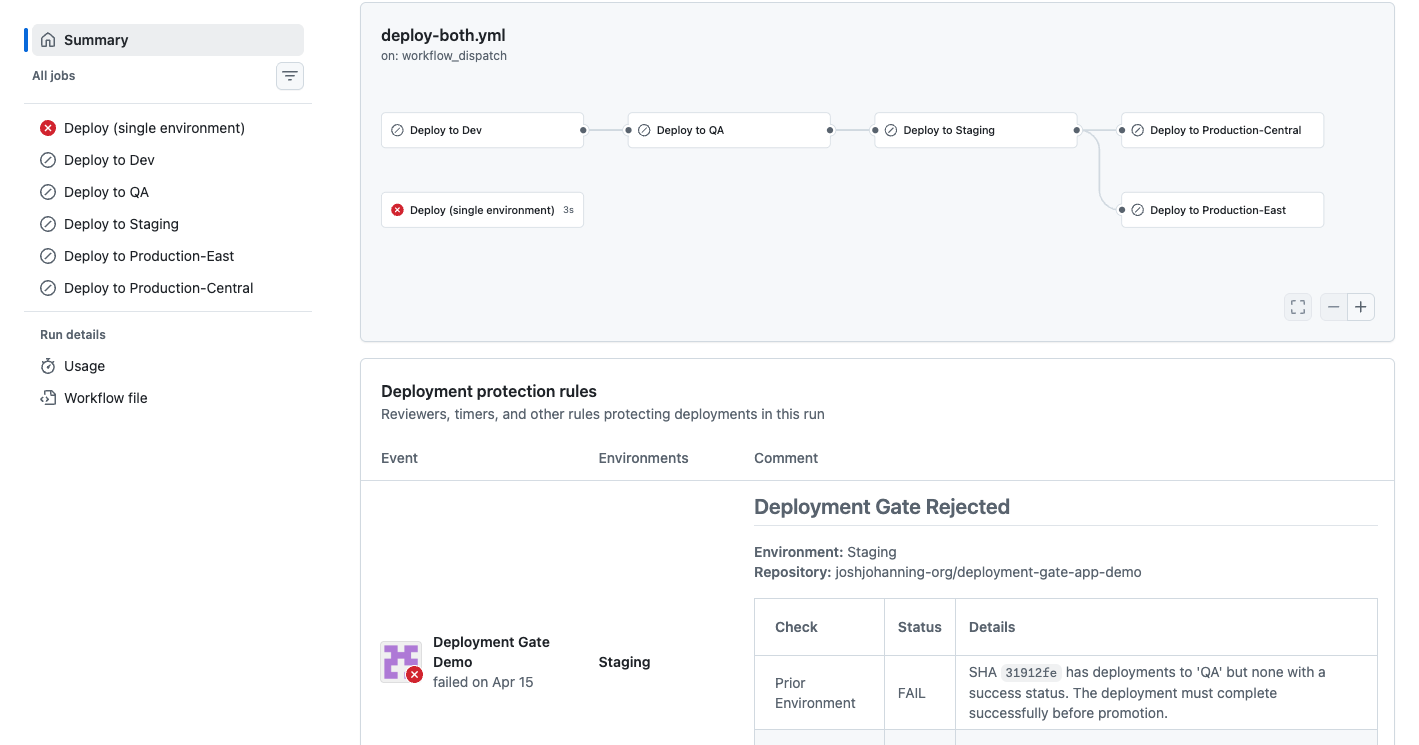Image resolution: width=1419 pixels, height=745 pixels.
Task: Click skipped icon beside sidebar Deploy to QA
Action: [x=48, y=192]
